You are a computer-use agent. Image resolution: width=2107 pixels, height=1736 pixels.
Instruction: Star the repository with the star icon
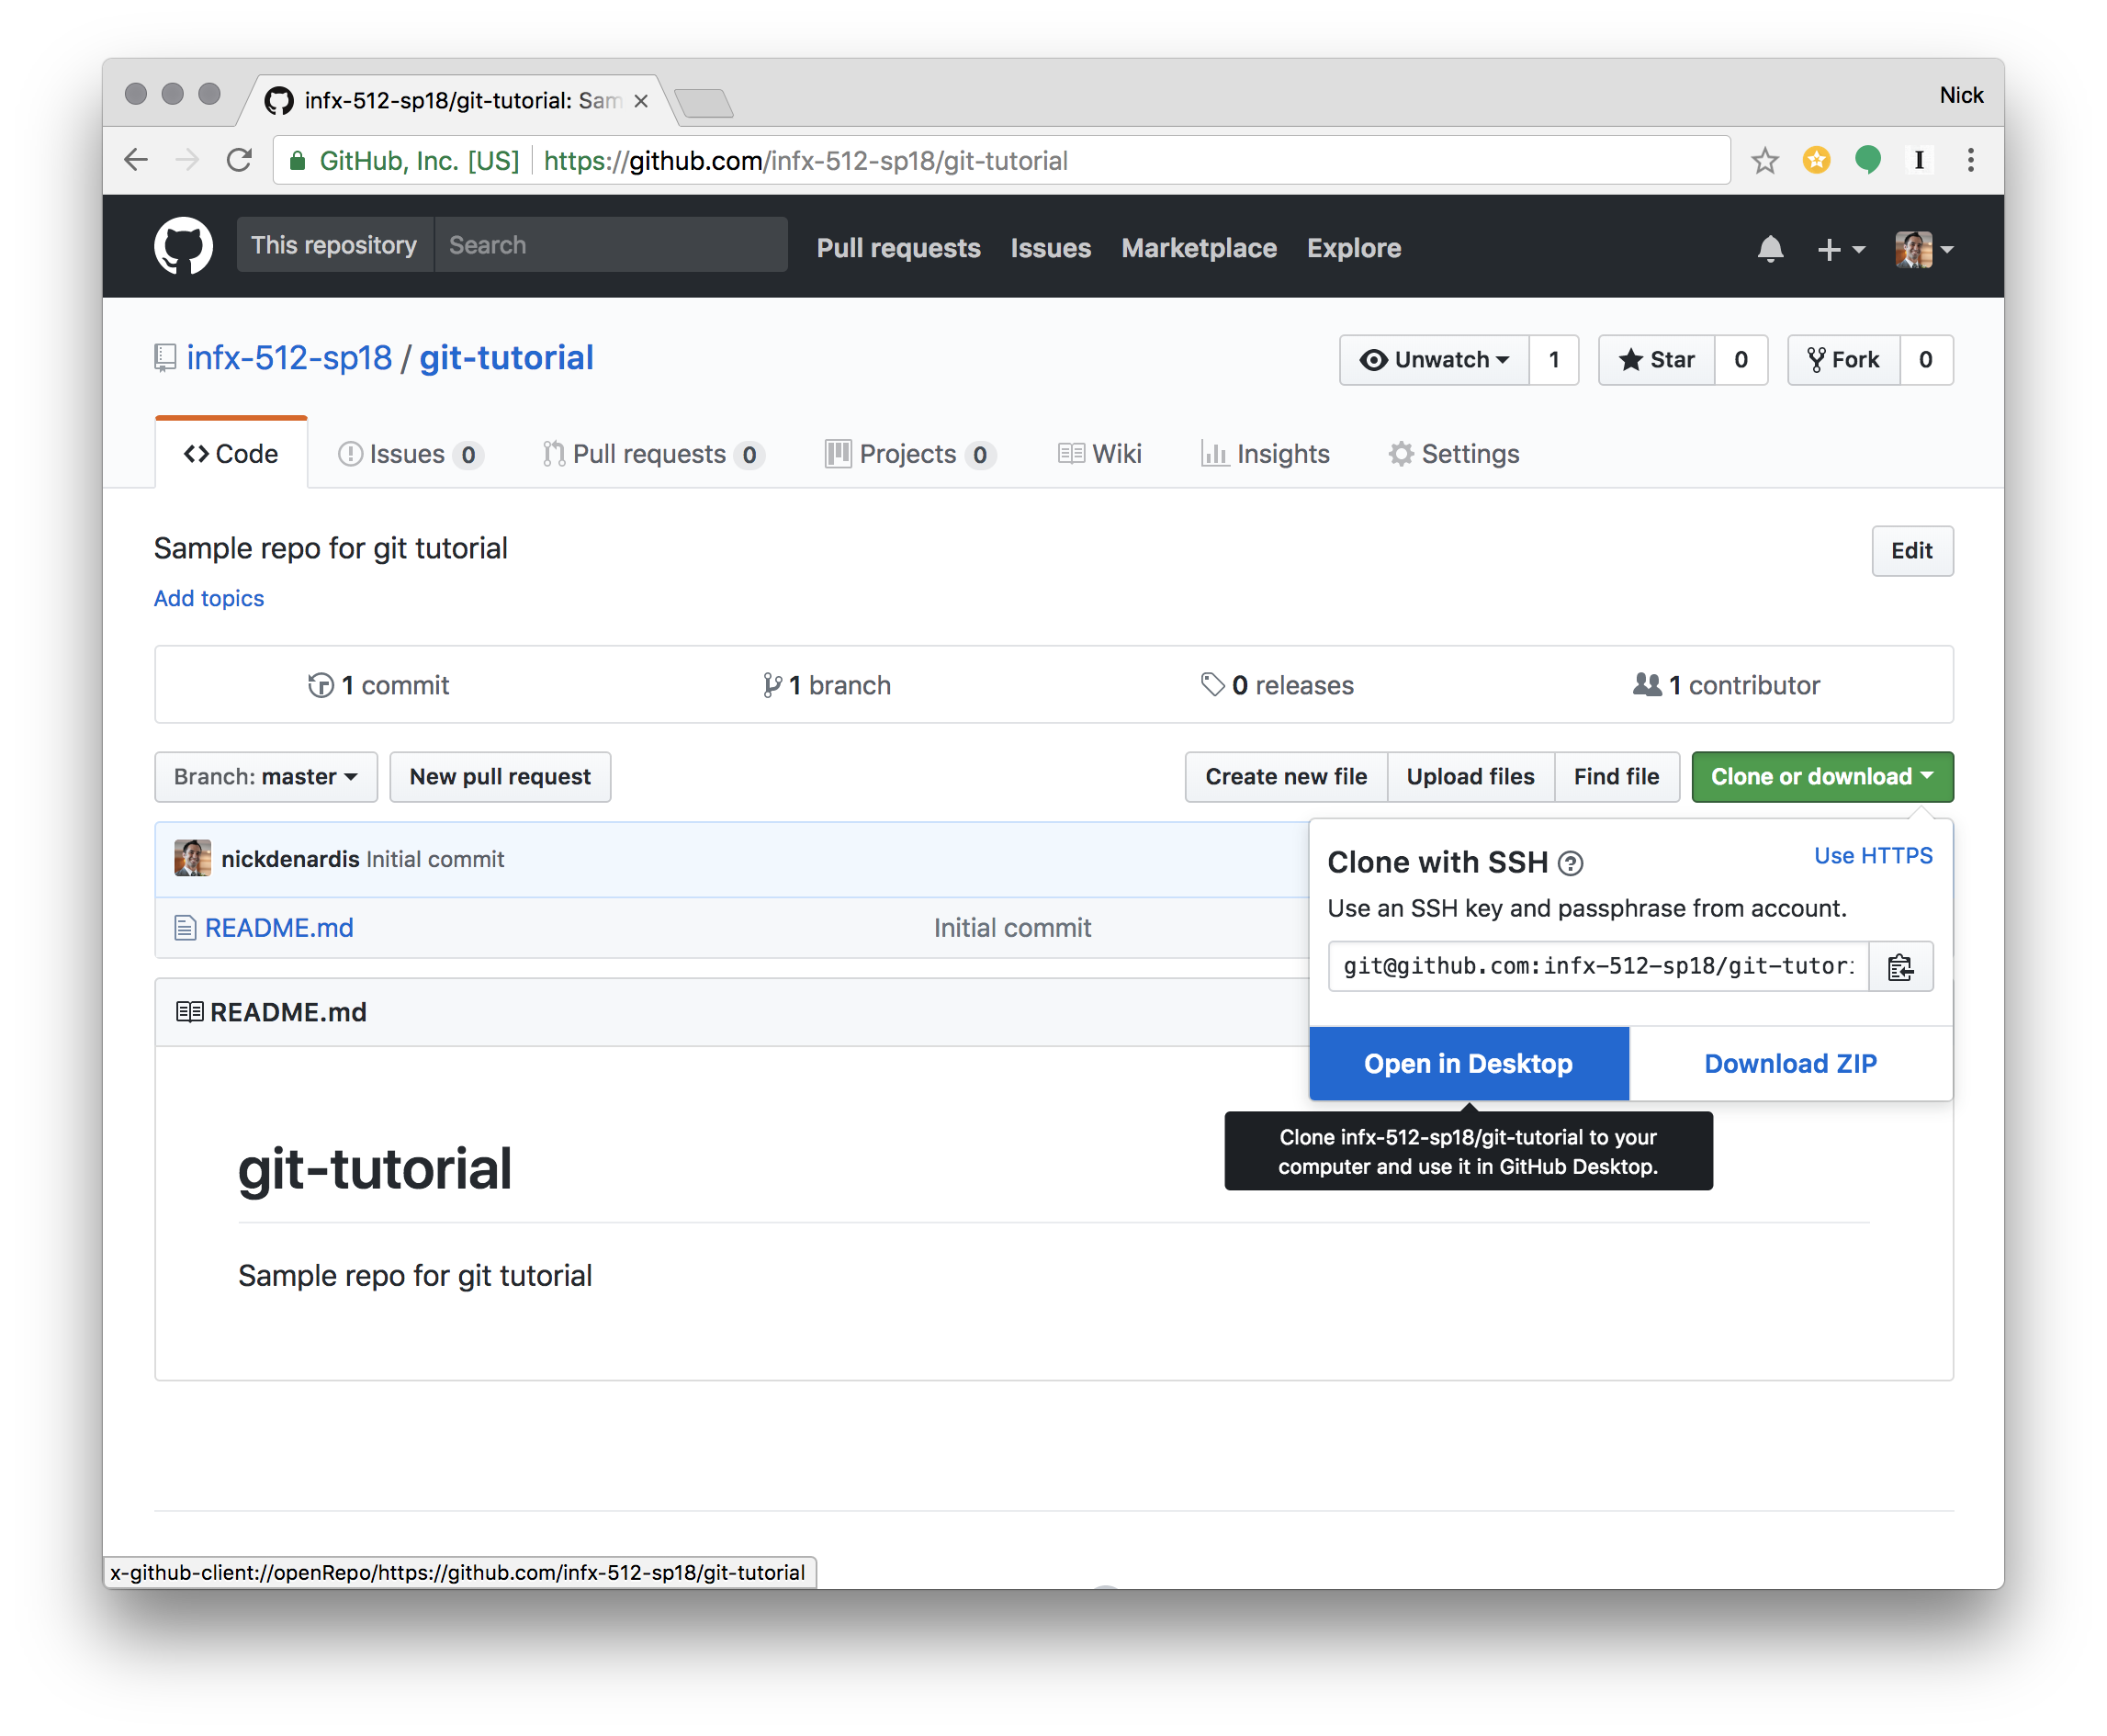click(x=1630, y=360)
